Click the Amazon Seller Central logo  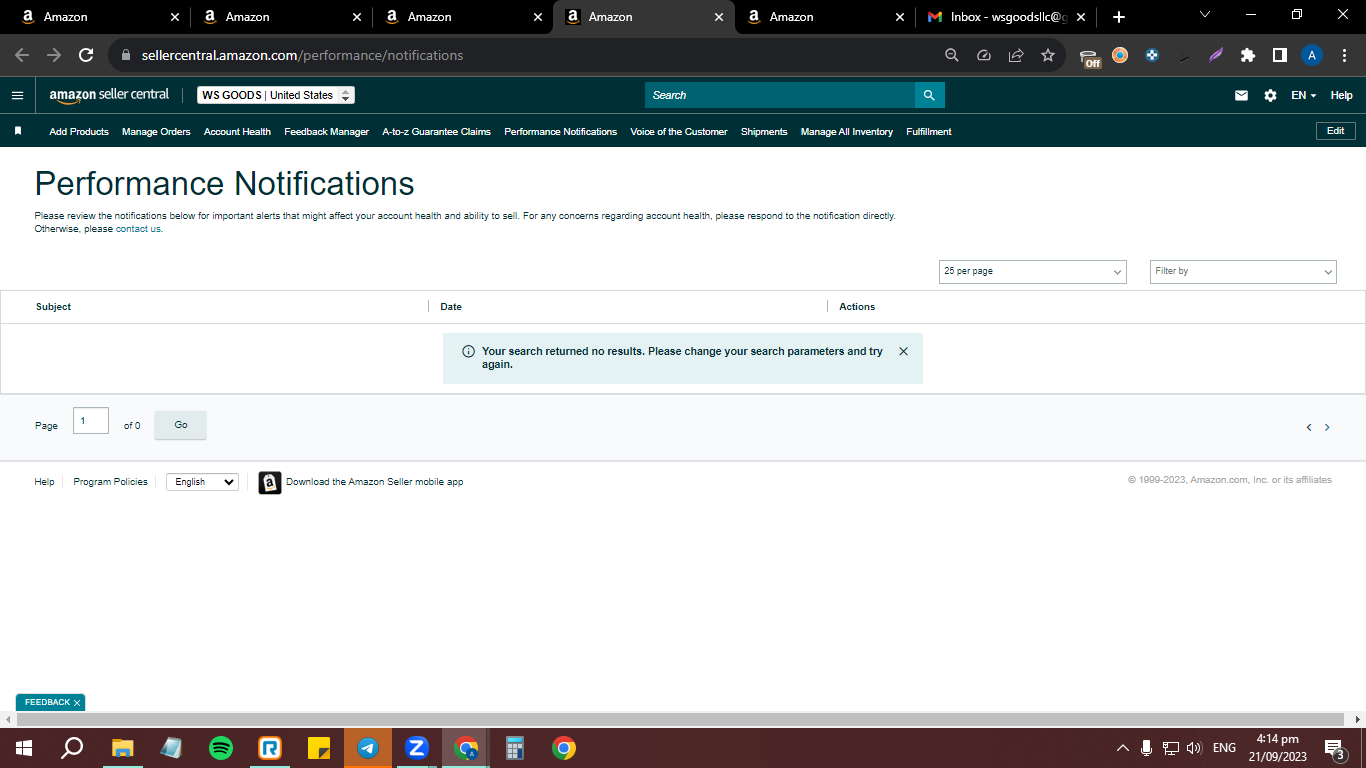tap(109, 95)
